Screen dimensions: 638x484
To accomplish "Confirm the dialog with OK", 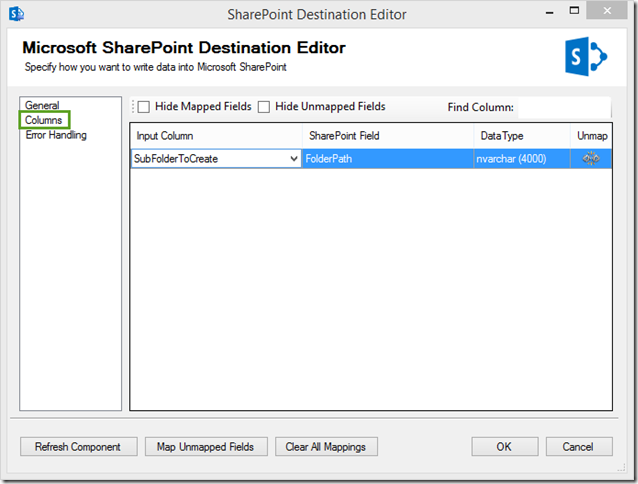I will tap(505, 447).
